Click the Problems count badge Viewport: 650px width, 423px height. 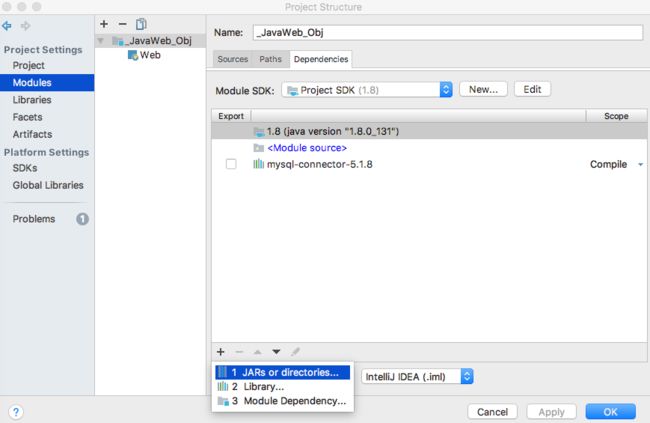(82, 219)
